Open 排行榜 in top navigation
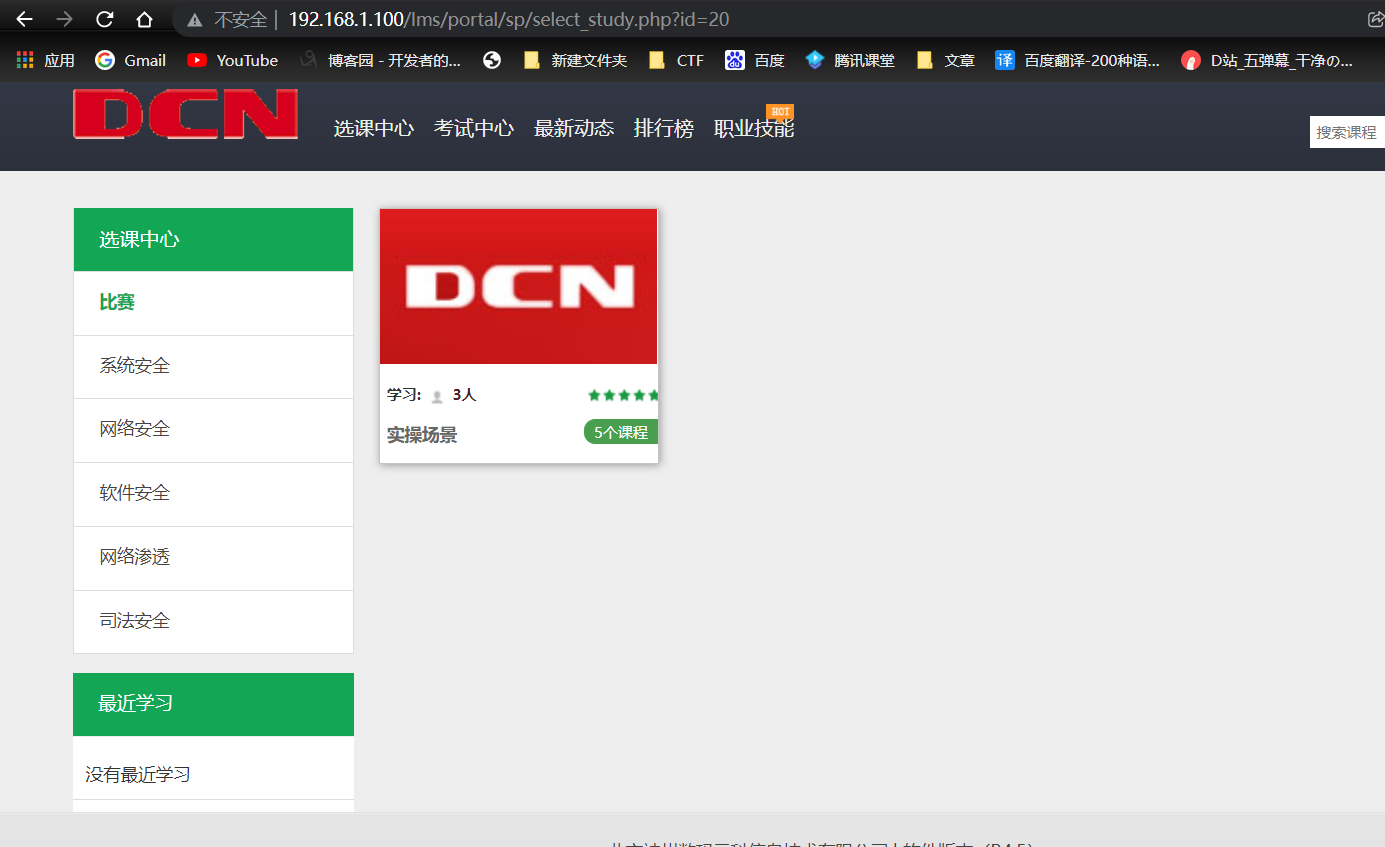 (x=663, y=128)
